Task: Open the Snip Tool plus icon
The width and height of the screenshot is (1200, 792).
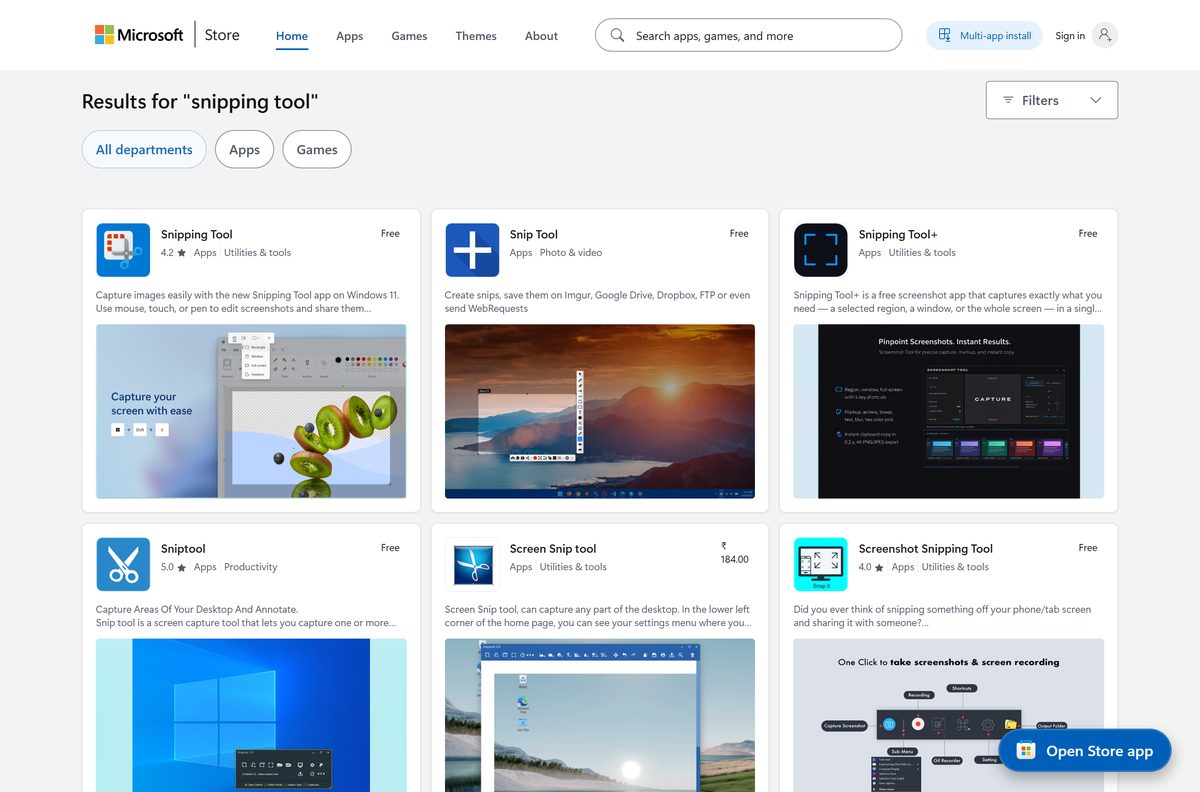Action: coord(472,250)
